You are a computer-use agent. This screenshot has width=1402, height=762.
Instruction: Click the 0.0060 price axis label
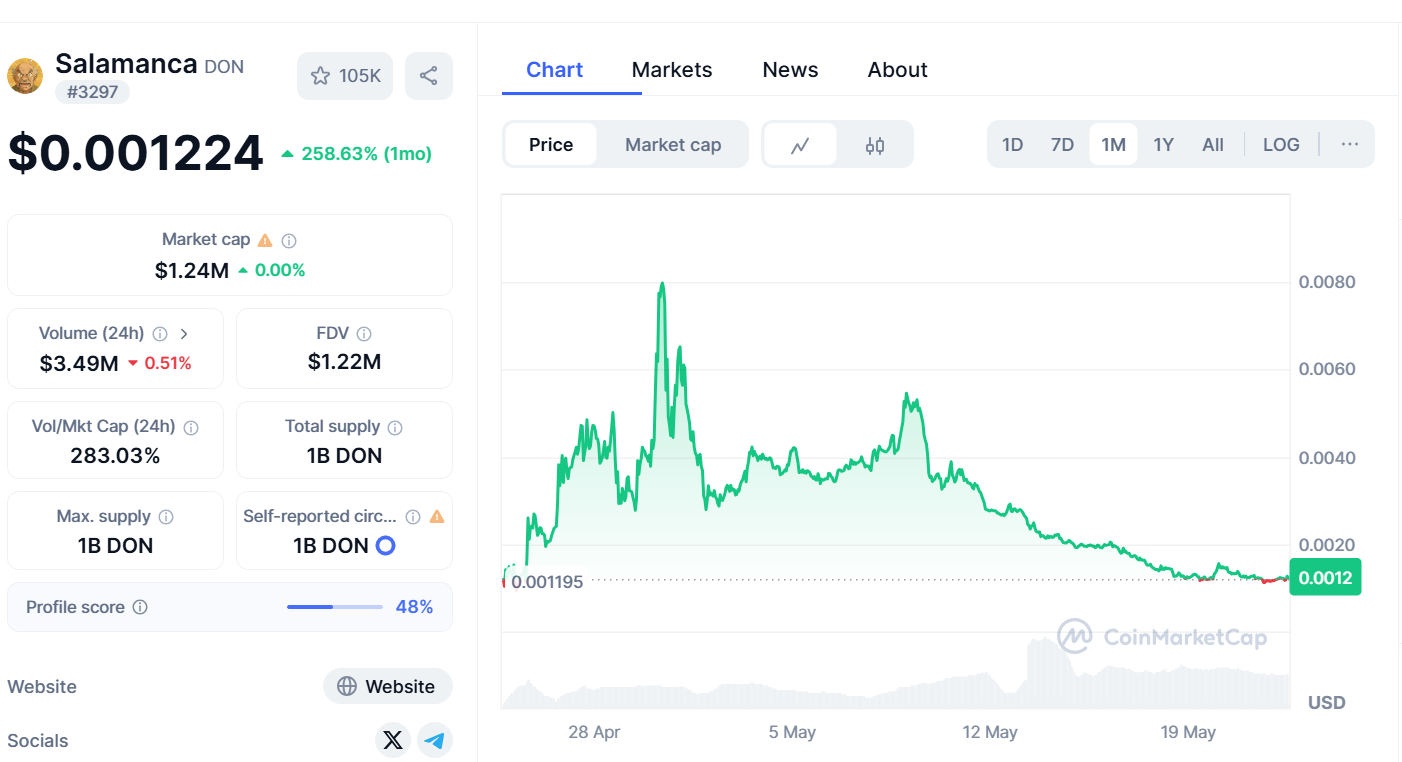tap(1327, 369)
